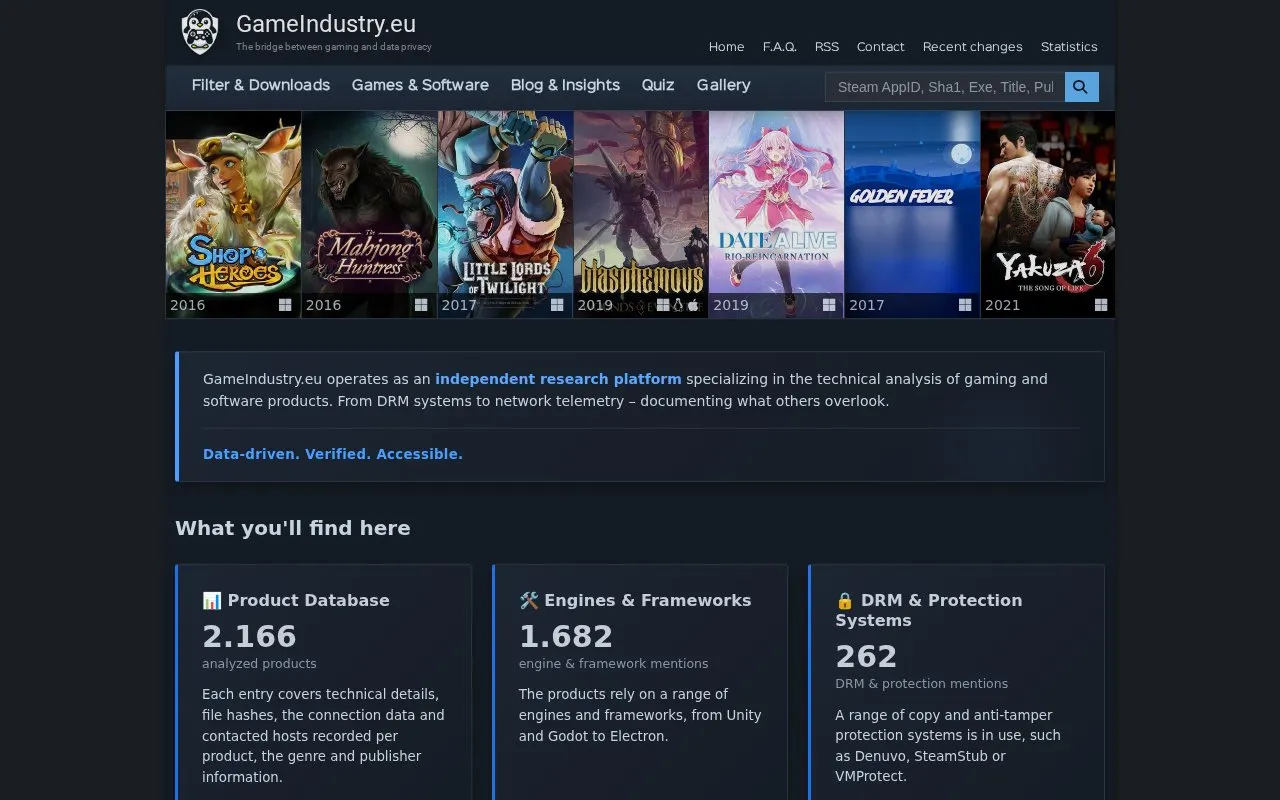Open the Yakuza 6 cover thumbnail

[1048, 214]
